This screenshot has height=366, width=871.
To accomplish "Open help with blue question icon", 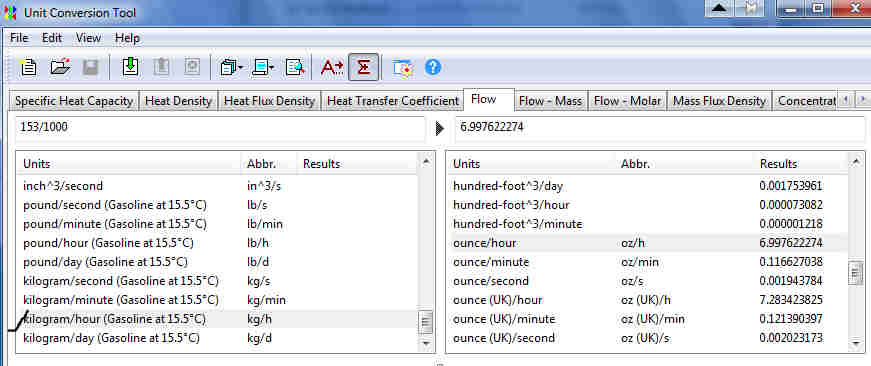I will click(x=433, y=67).
